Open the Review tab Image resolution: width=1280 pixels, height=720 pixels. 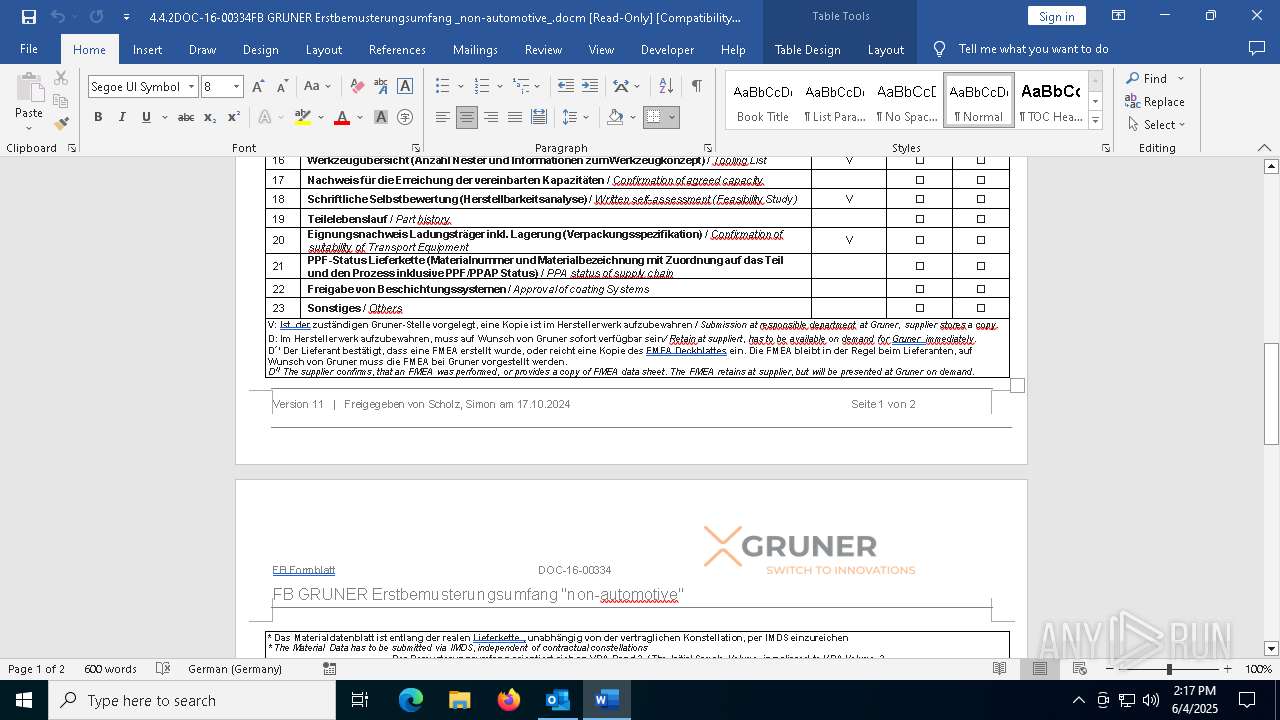point(543,49)
